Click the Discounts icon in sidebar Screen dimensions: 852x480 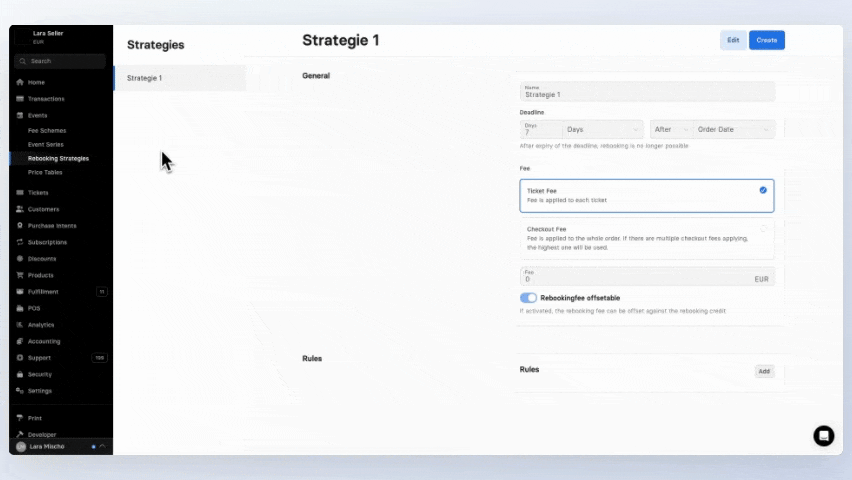point(20,259)
